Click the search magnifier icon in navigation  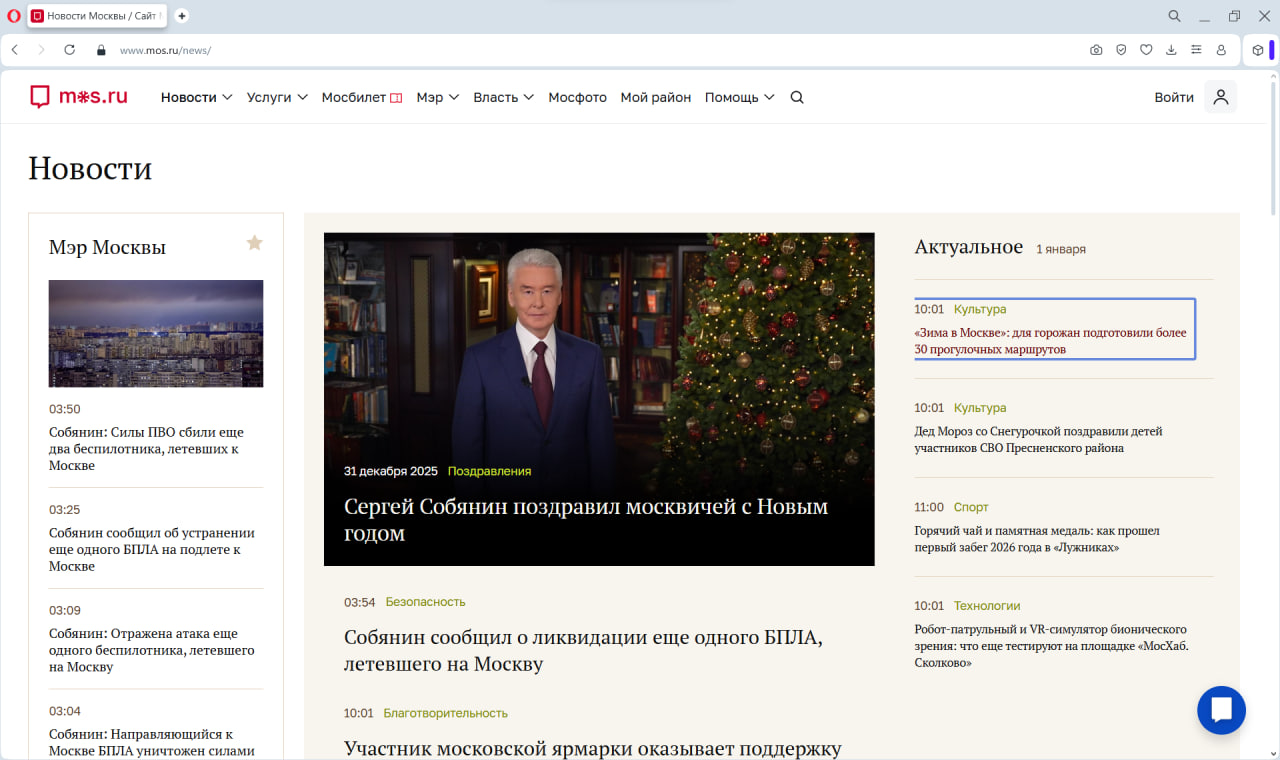point(796,97)
